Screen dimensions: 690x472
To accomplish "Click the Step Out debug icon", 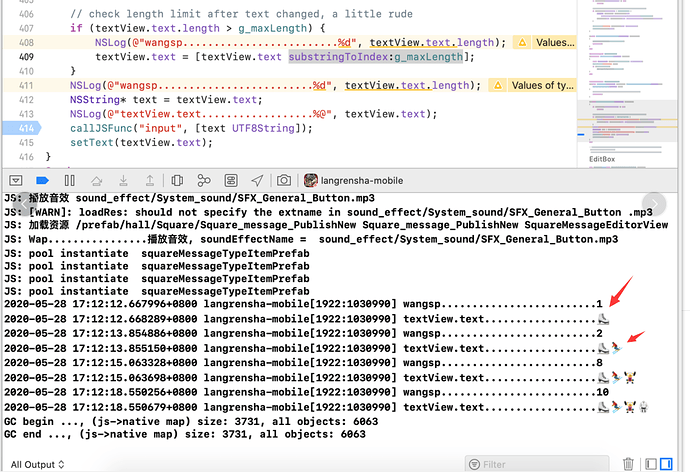I will coord(150,180).
